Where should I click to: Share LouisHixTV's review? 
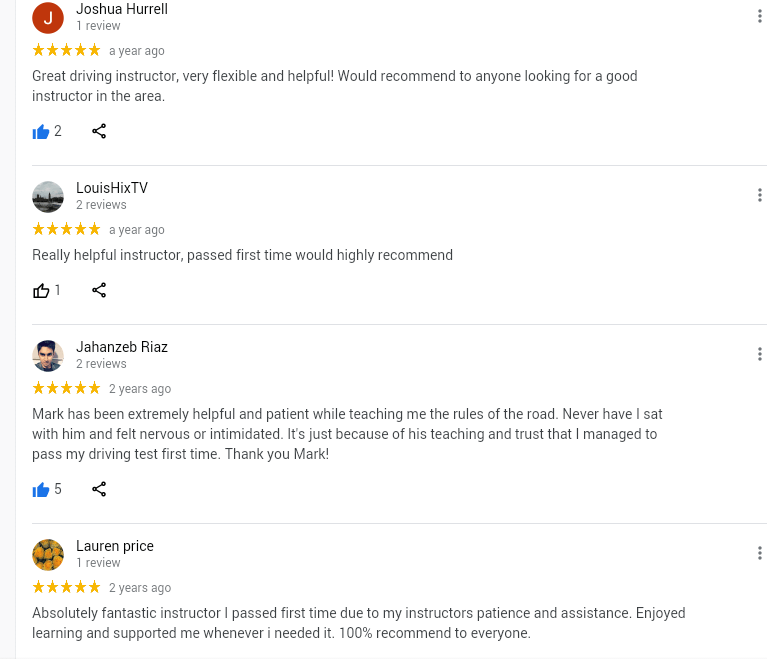click(99, 290)
